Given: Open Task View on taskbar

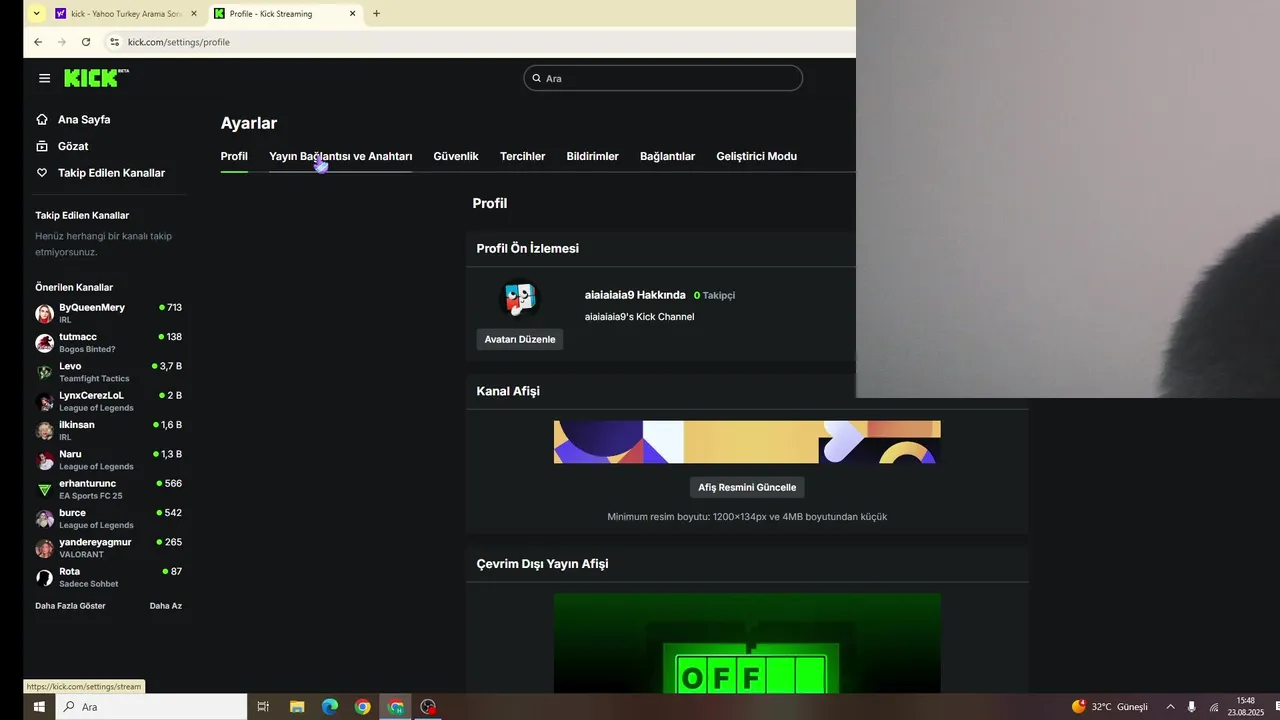Looking at the screenshot, I should tap(263, 707).
